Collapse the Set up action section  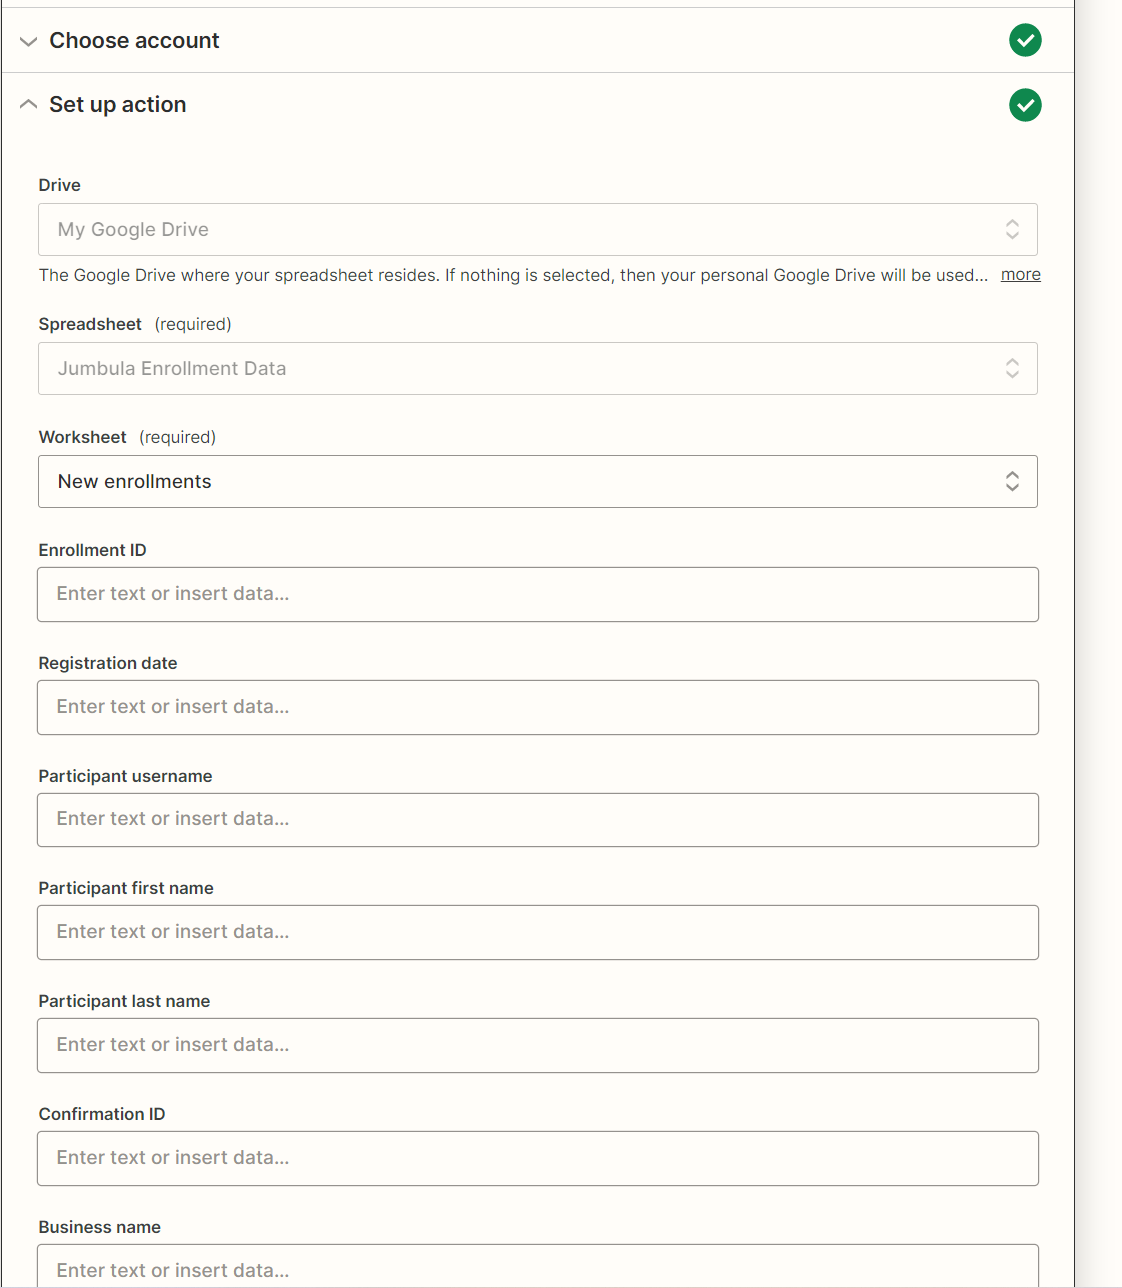pos(29,104)
